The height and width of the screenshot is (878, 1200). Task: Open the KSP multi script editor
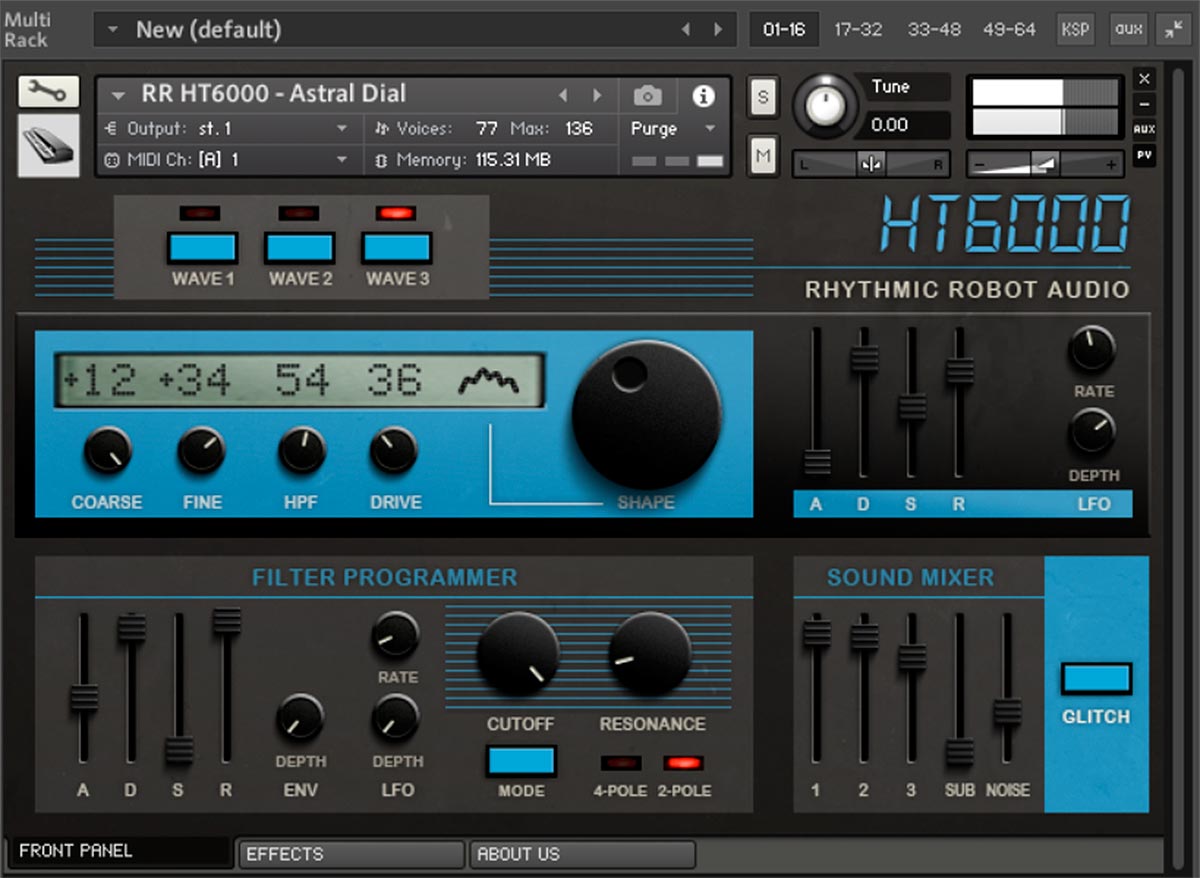click(1075, 29)
